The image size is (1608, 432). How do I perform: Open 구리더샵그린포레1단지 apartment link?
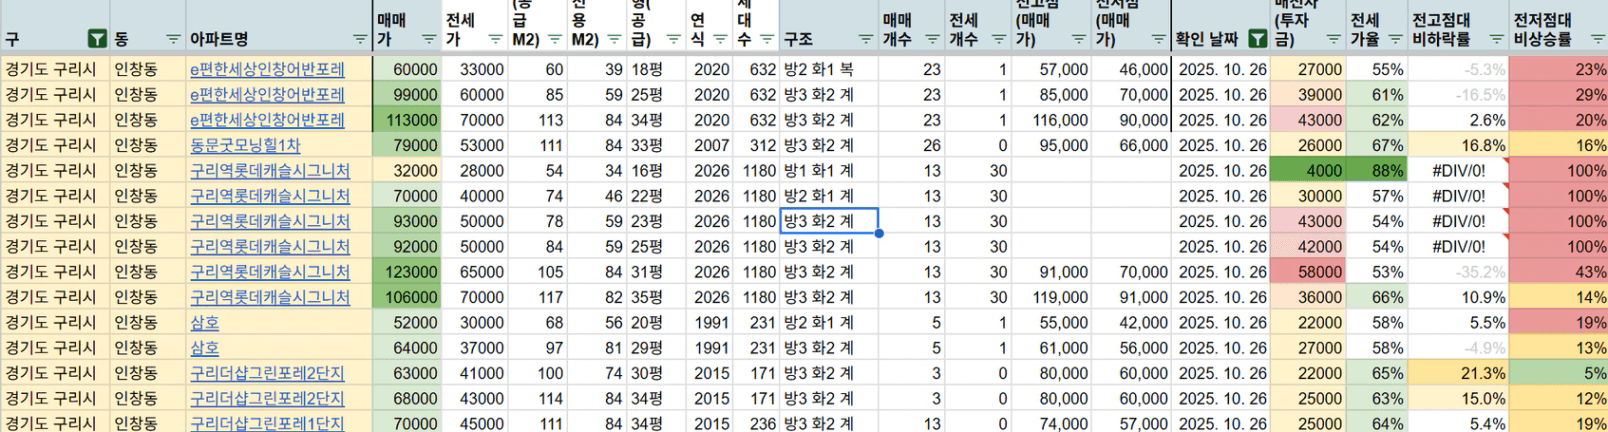click(x=267, y=423)
